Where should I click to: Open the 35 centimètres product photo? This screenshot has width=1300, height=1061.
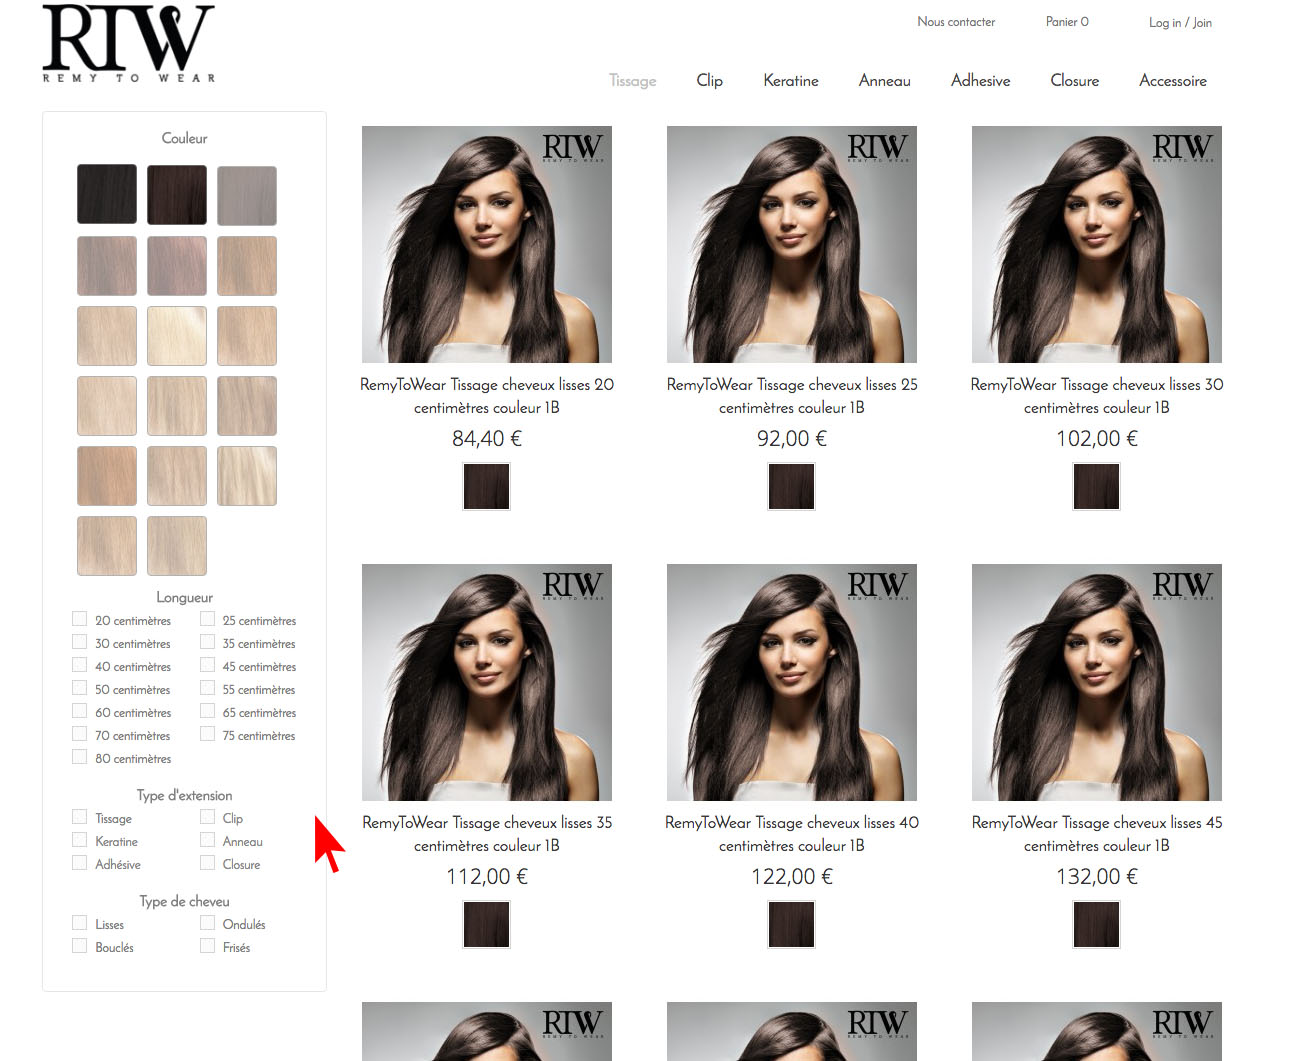pos(487,682)
